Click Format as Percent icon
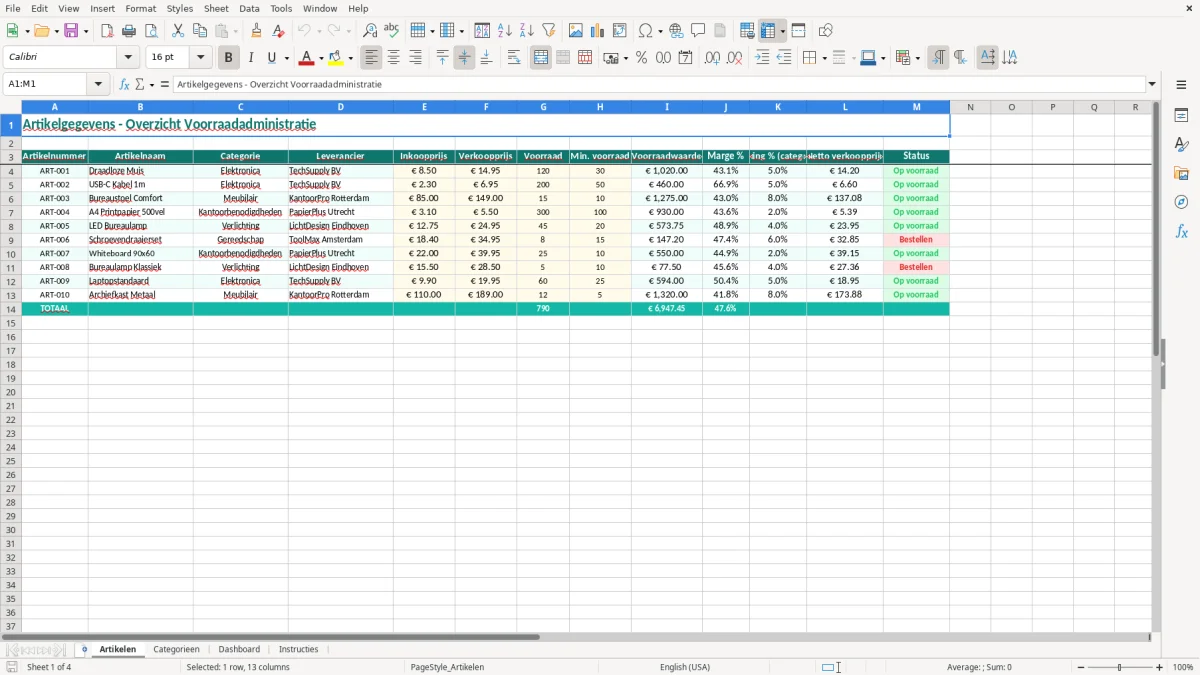Screen dimensions: 1200x675 pos(641,58)
